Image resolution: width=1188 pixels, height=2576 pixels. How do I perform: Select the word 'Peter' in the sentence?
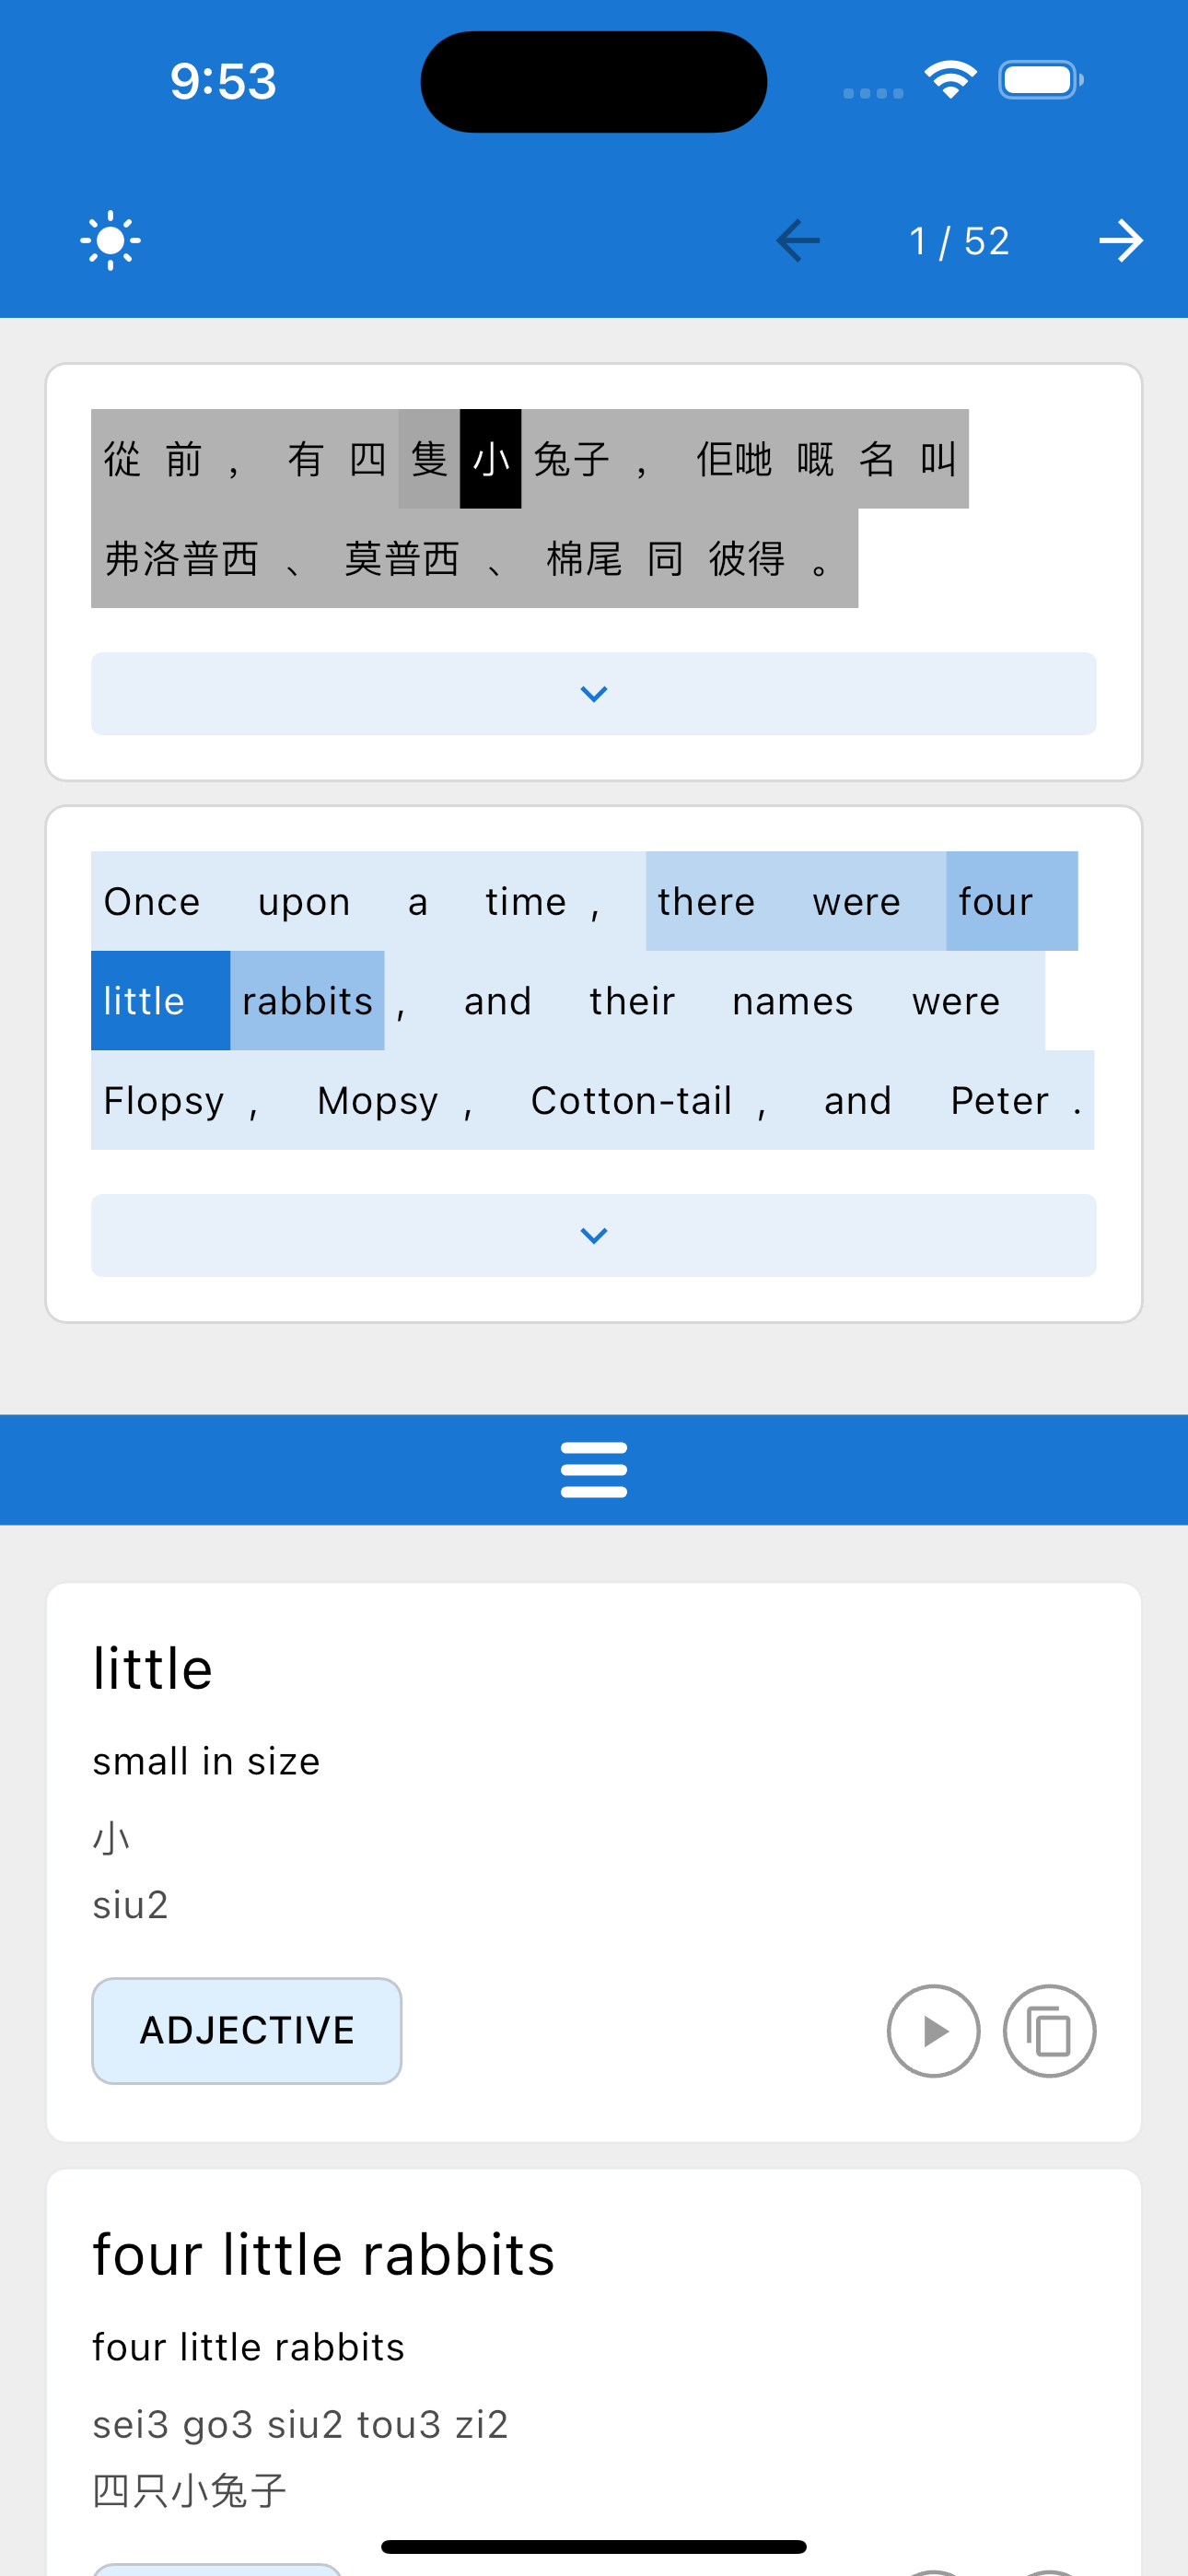[1000, 1101]
